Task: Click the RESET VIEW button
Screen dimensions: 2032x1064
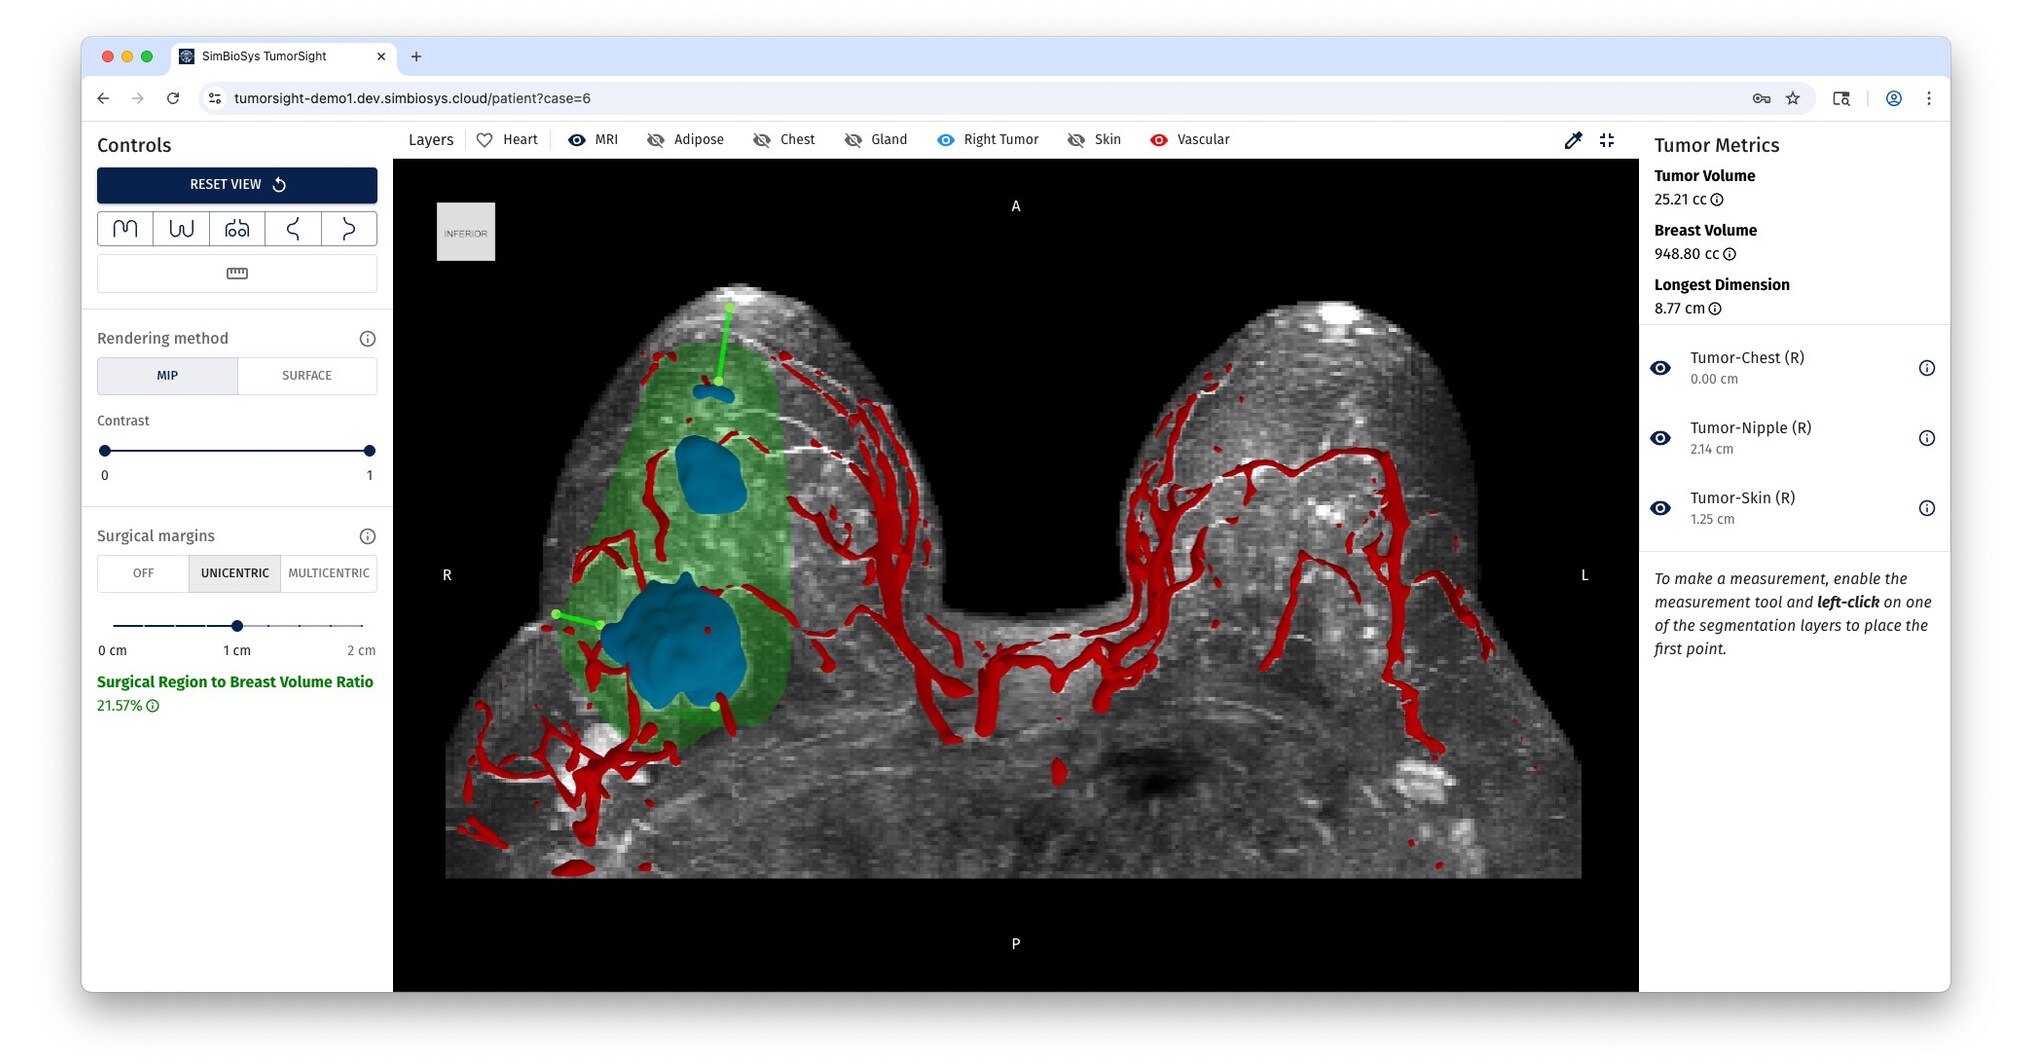Action: (x=237, y=184)
